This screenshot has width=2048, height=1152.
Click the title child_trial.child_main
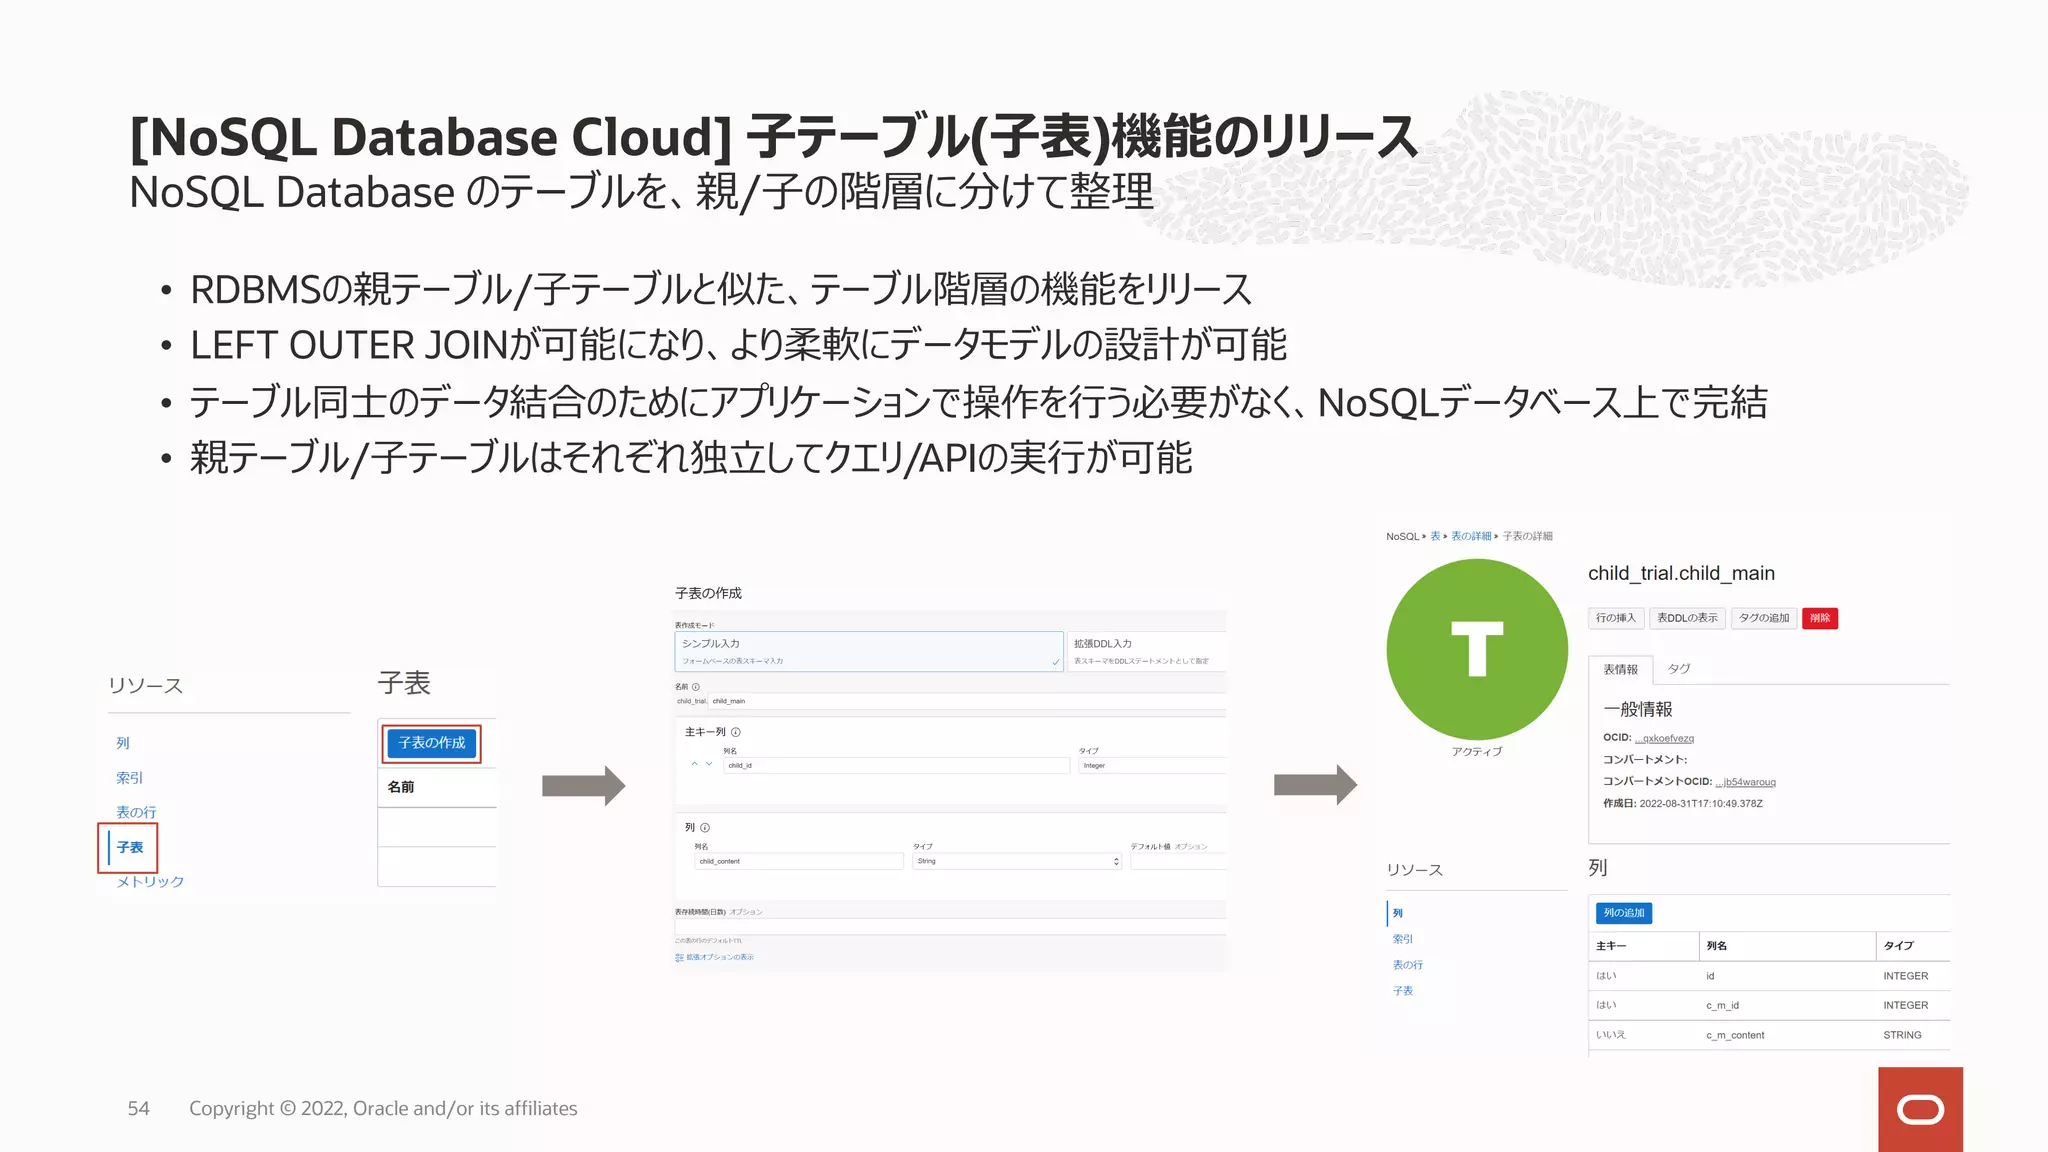coord(1681,573)
